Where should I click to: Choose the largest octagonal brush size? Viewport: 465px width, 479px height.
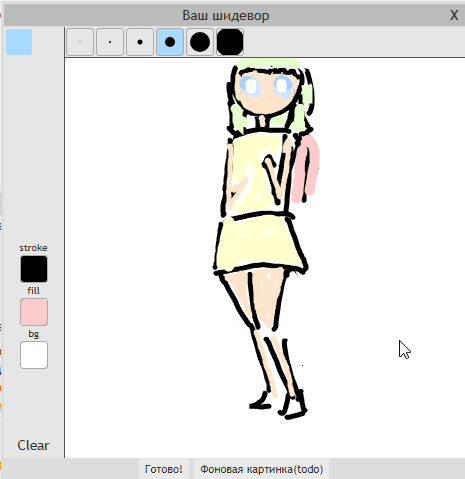(x=230, y=42)
